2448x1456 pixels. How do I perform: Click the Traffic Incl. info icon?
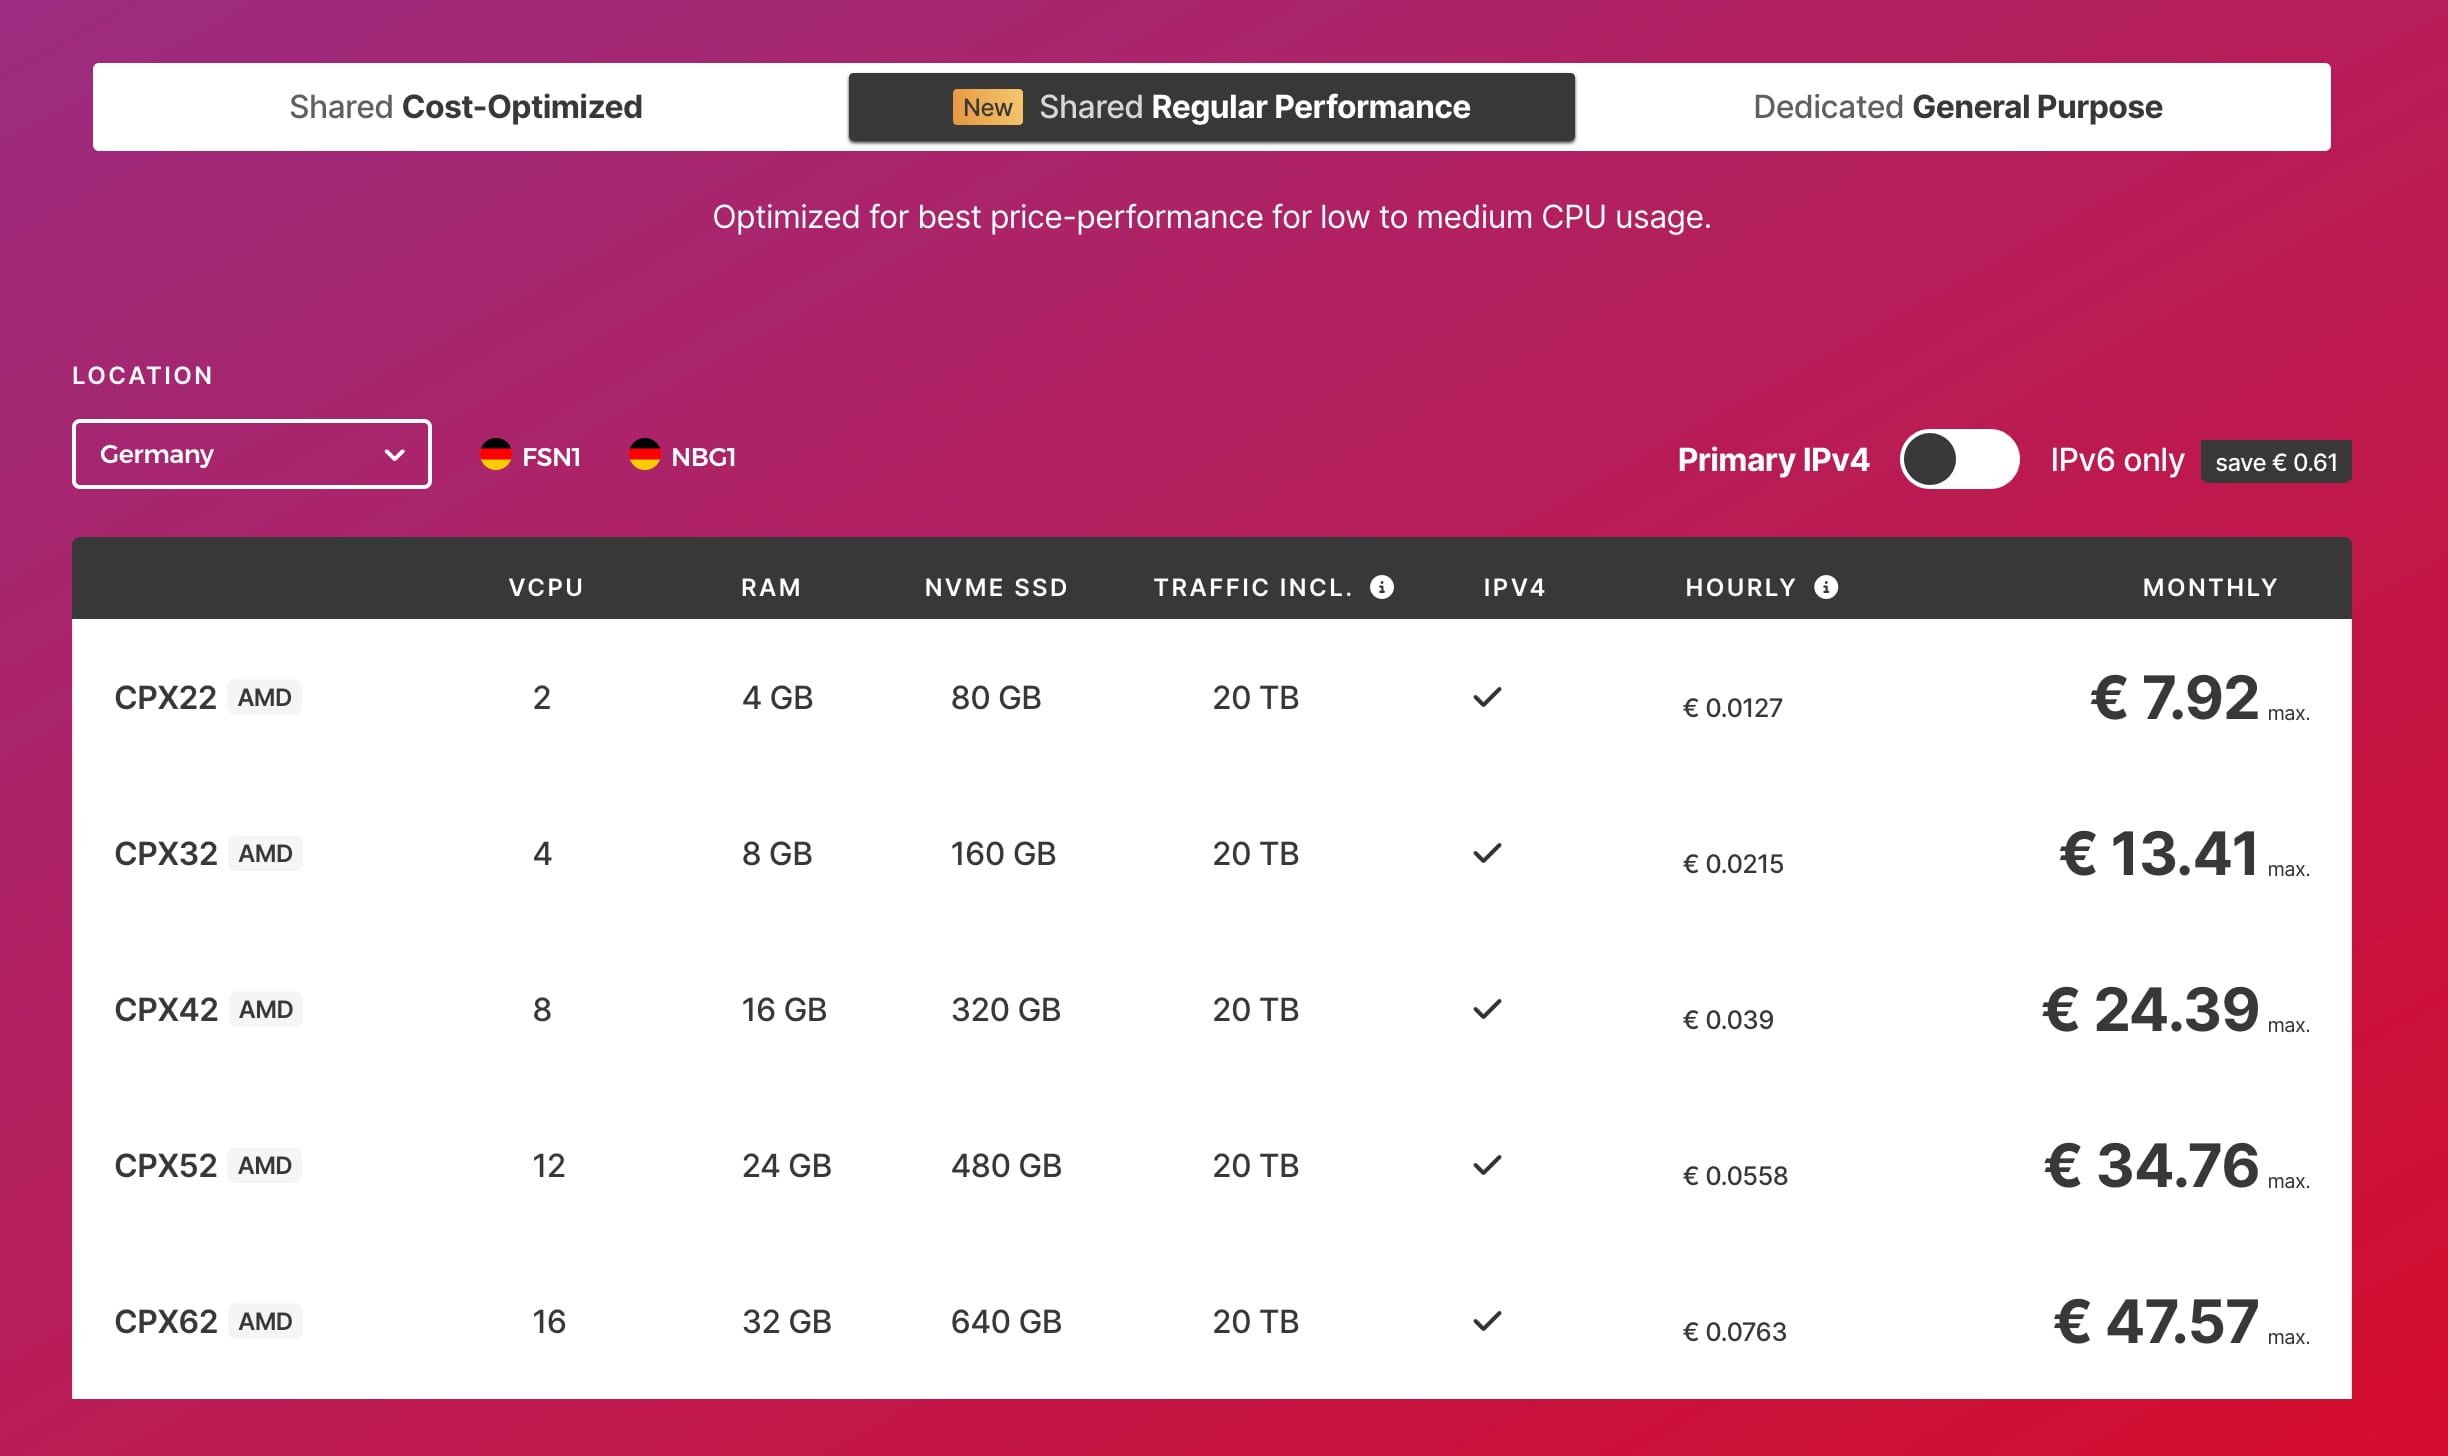[1382, 587]
